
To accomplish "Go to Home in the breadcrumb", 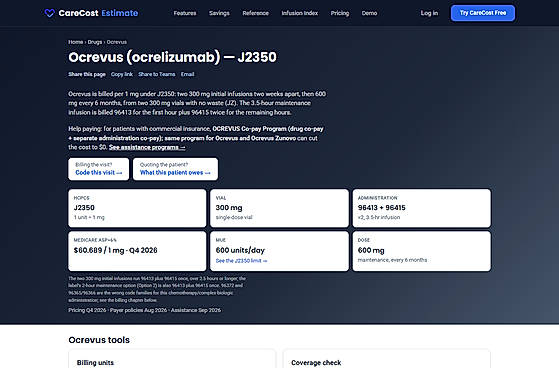I will click(x=76, y=42).
